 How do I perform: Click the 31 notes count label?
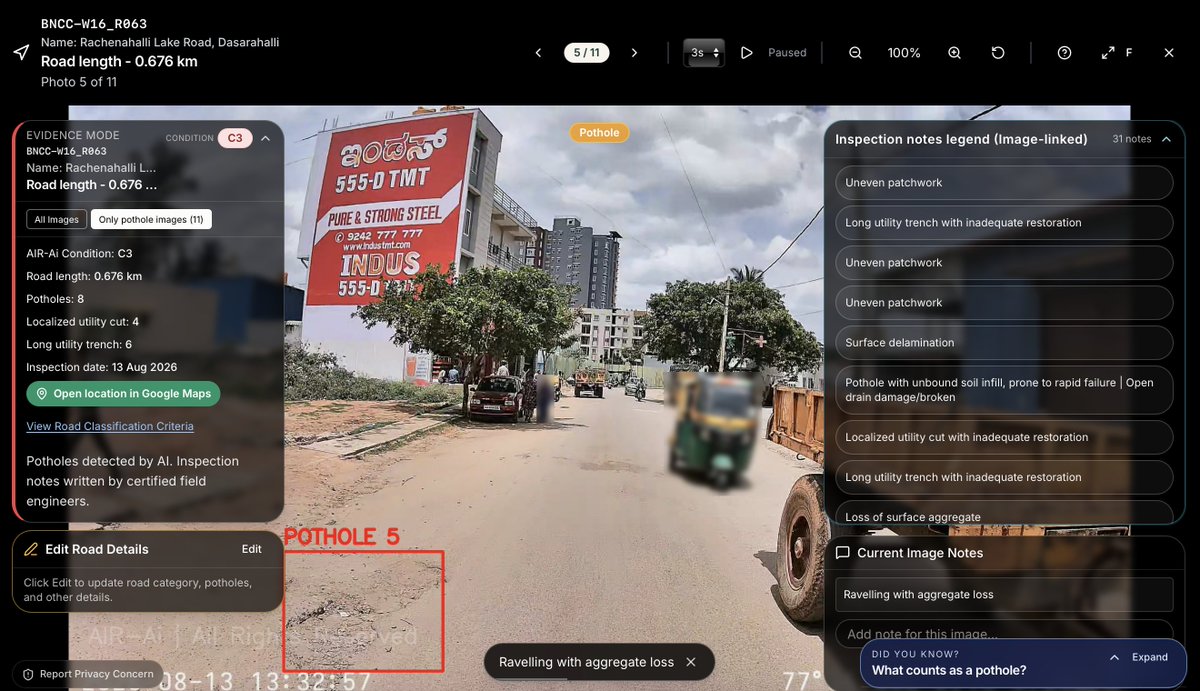(x=1132, y=139)
